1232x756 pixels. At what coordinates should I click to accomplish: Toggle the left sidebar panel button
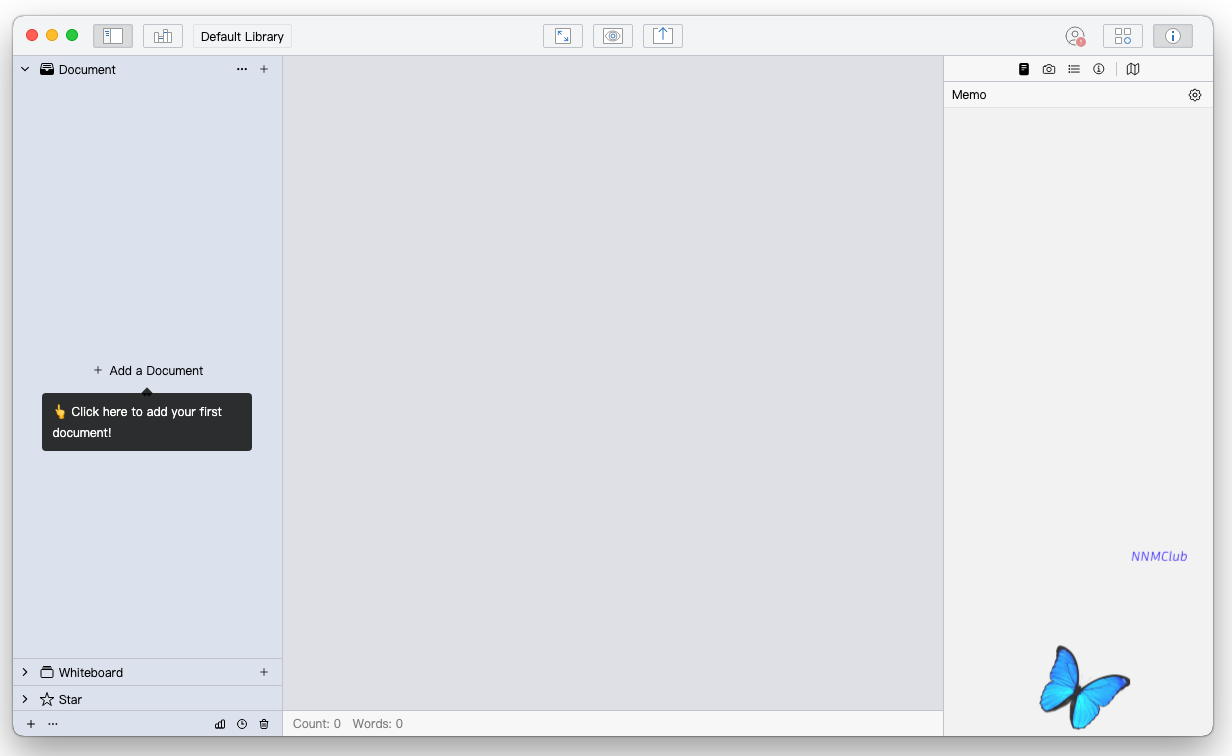pyautogui.click(x=113, y=36)
